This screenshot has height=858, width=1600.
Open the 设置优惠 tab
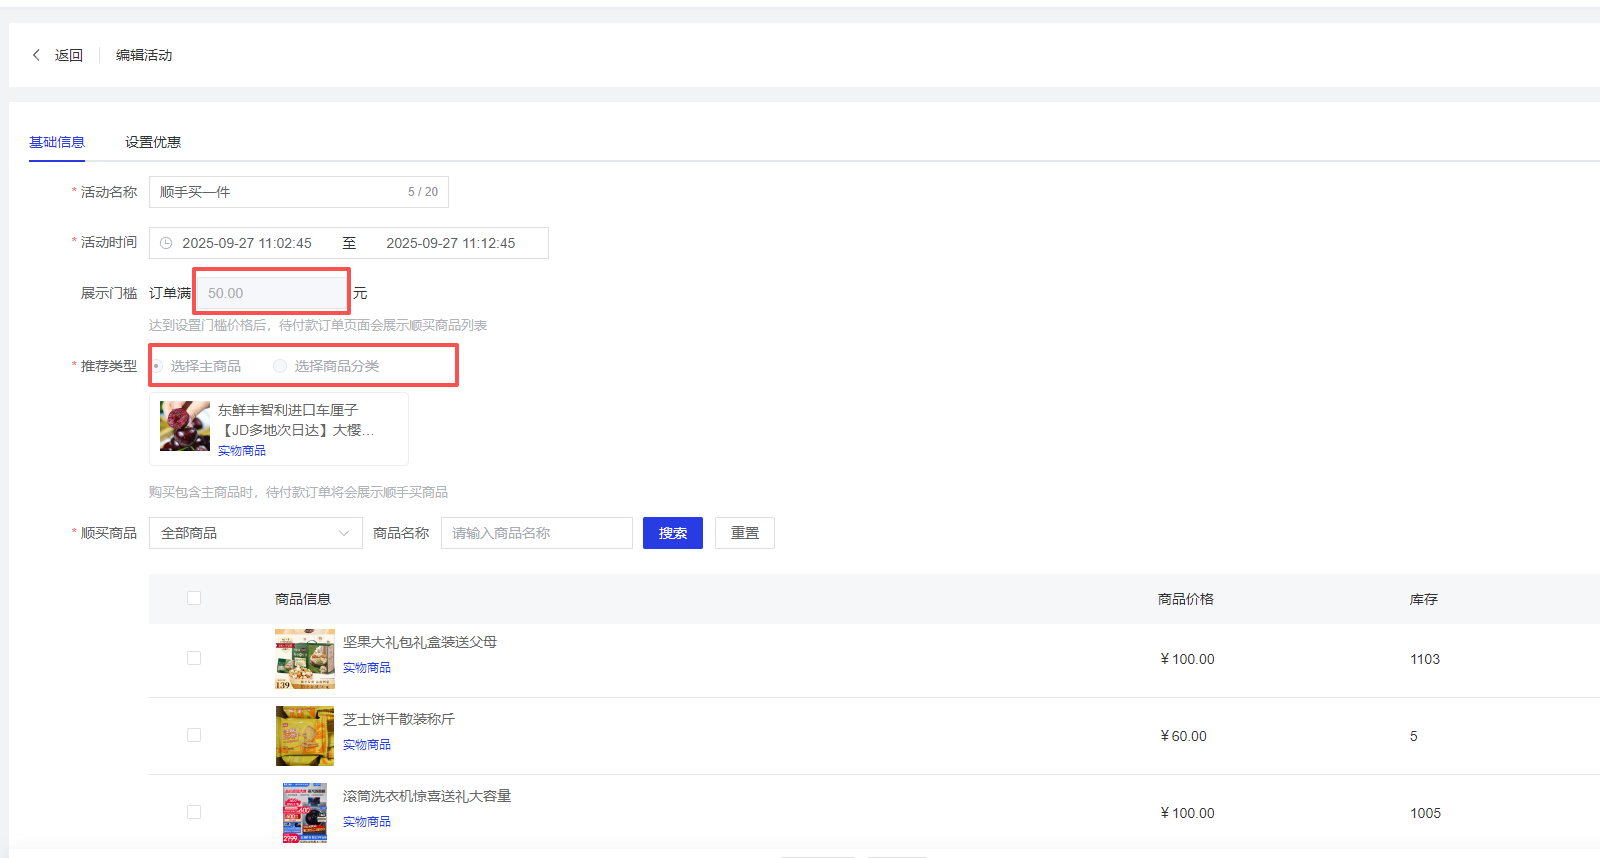(x=153, y=142)
